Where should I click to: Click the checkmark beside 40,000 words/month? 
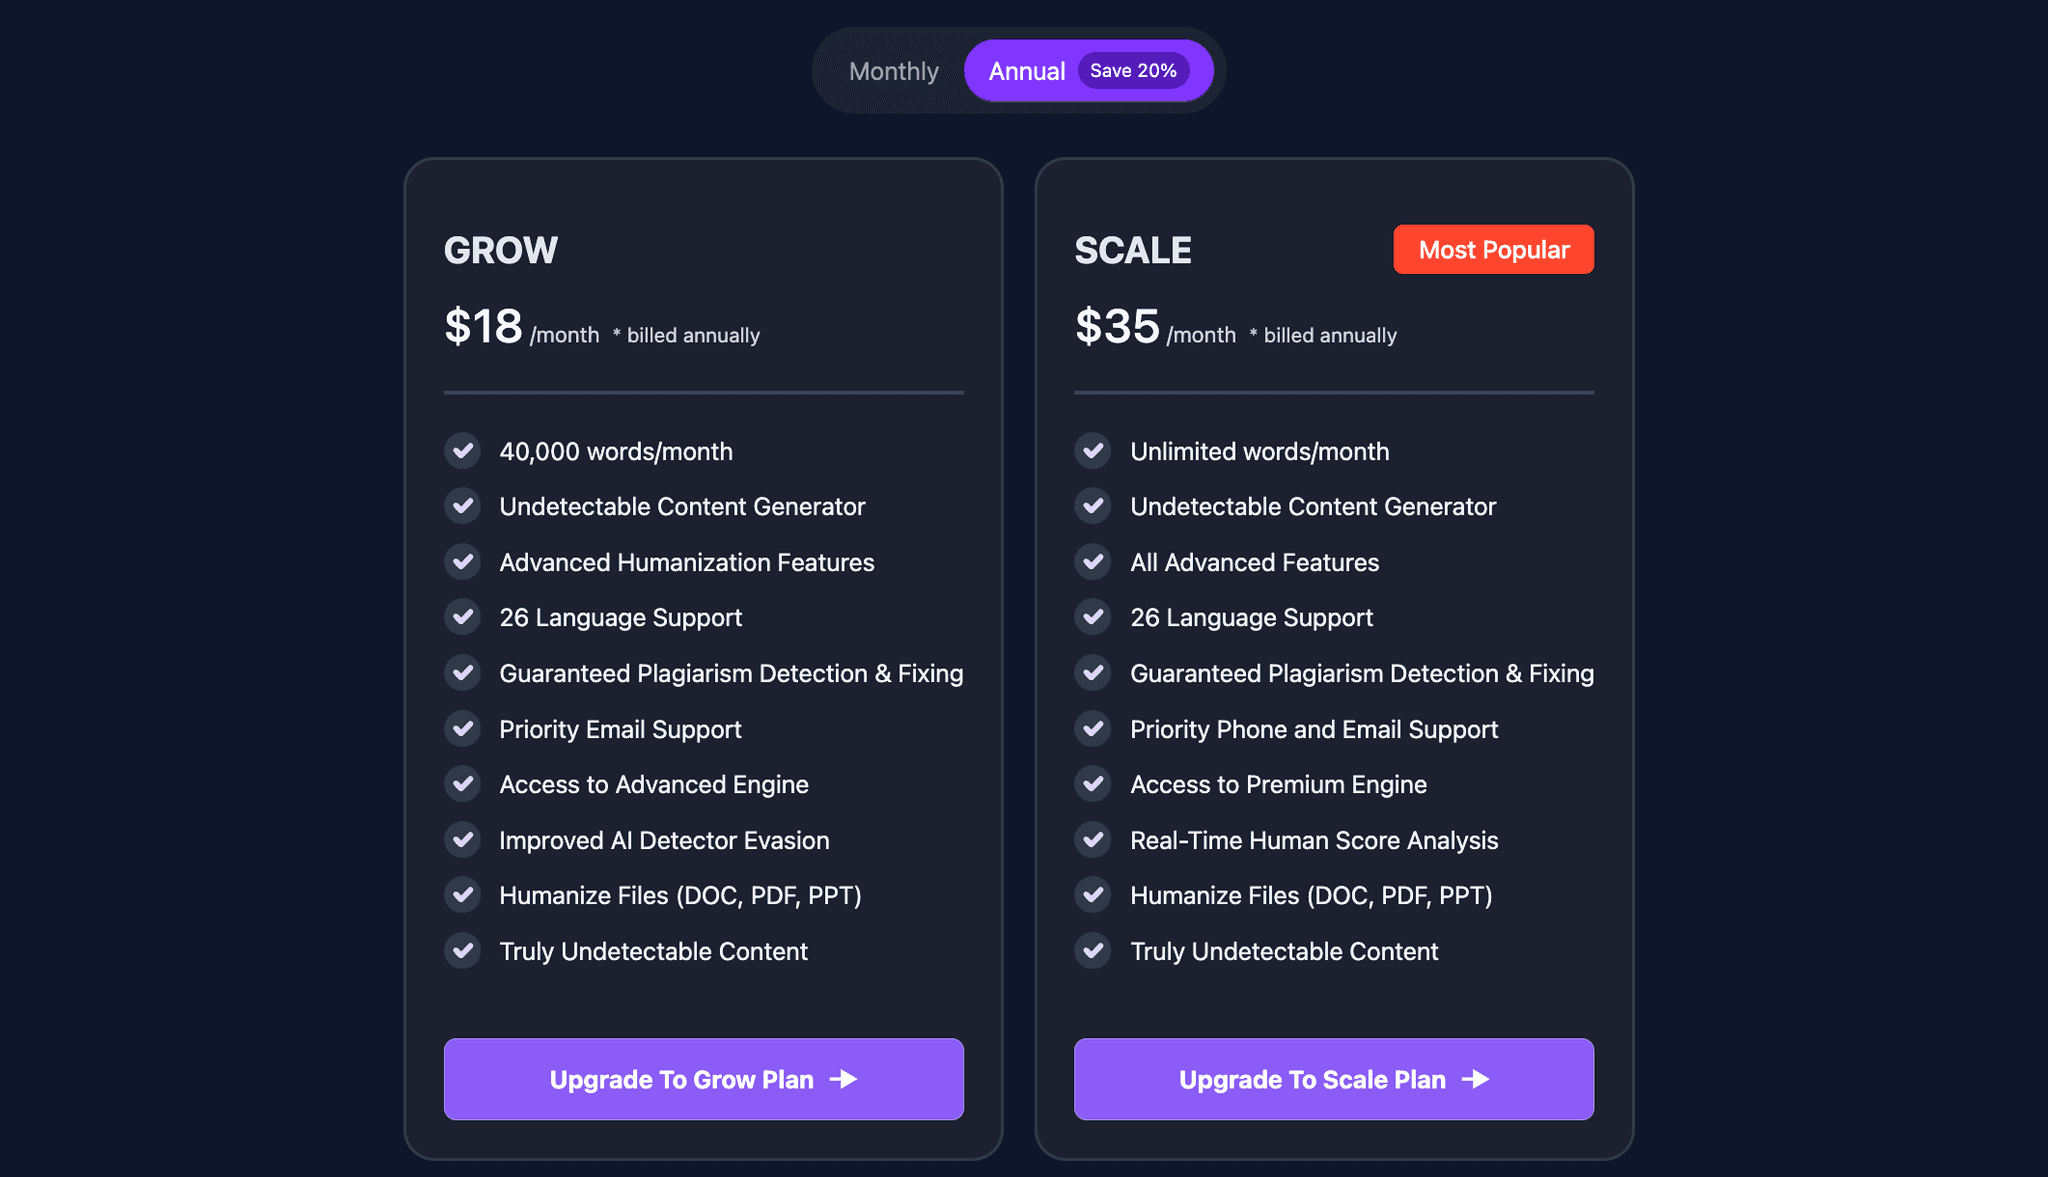click(462, 451)
